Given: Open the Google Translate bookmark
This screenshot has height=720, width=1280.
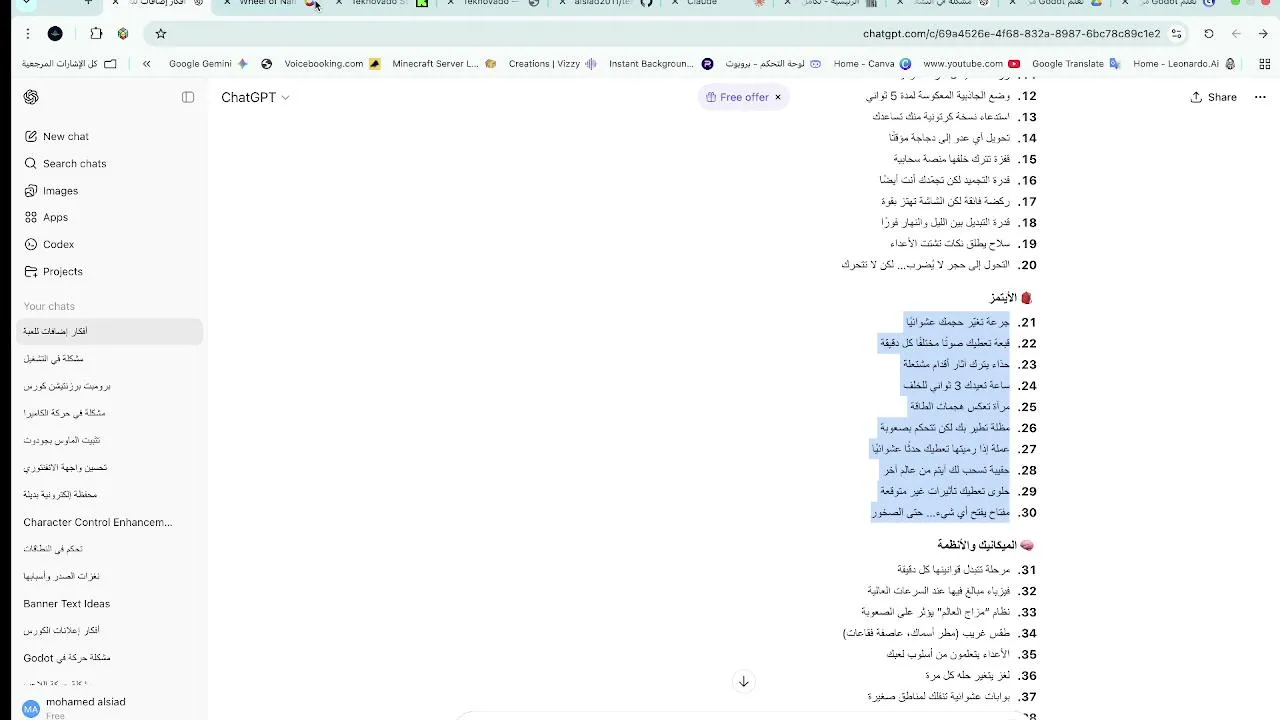Looking at the screenshot, I should [x=1076, y=63].
